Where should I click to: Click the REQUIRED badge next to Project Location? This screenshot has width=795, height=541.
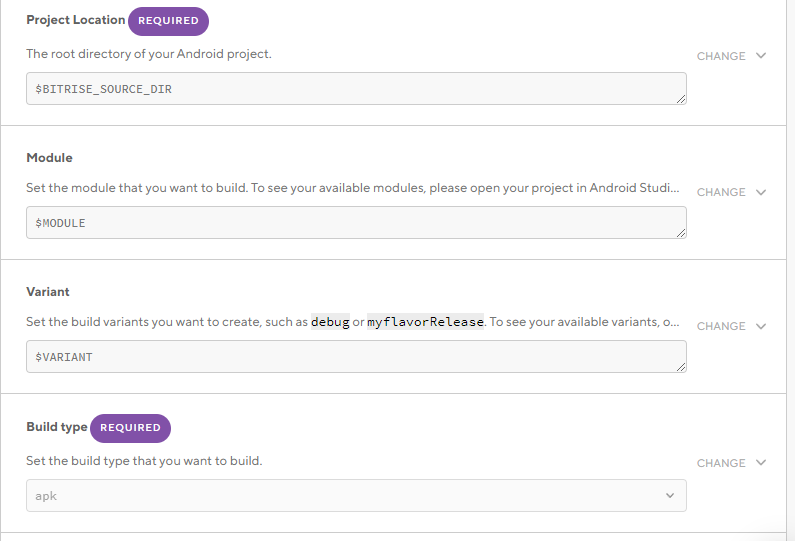pyautogui.click(x=168, y=21)
